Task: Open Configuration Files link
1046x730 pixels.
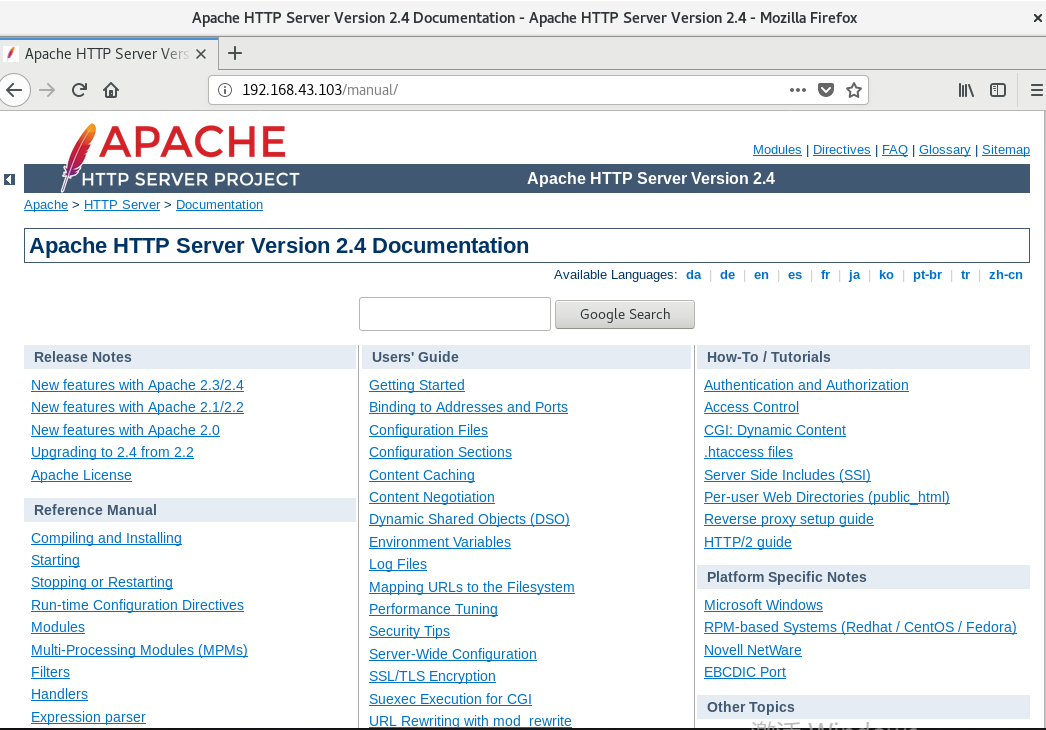Action: click(428, 430)
